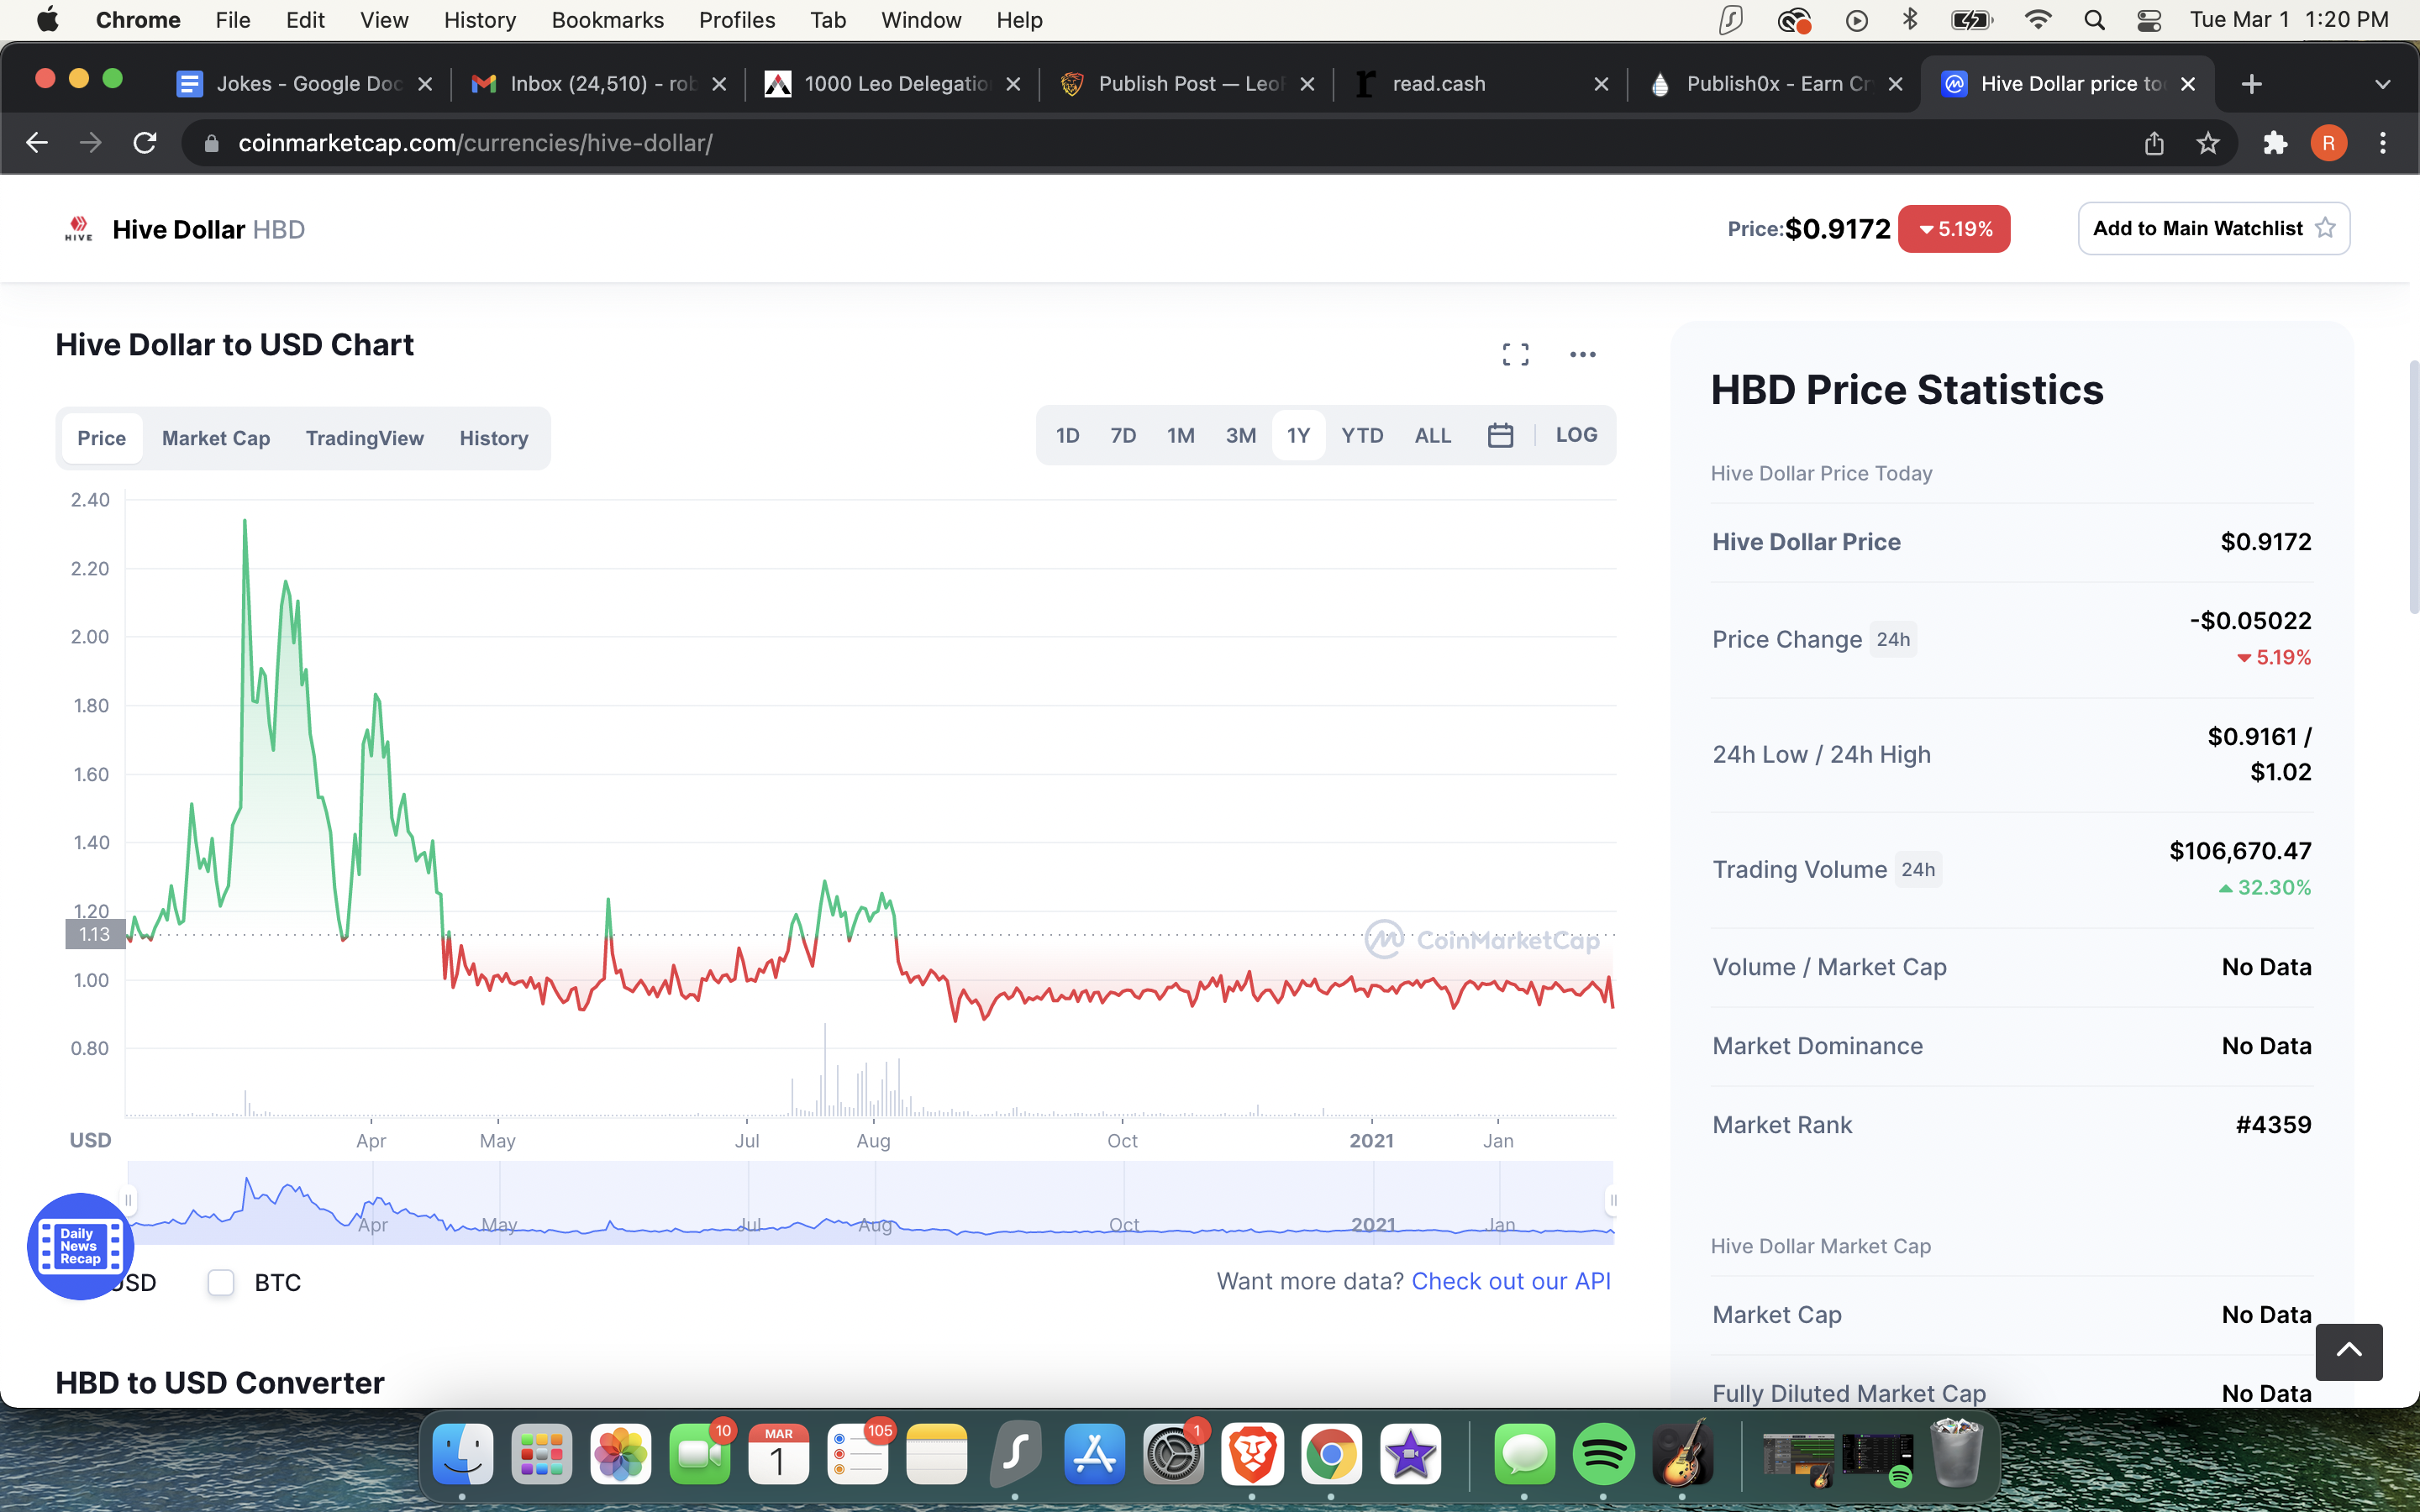
Task: Open Finder in the dock
Action: pyautogui.click(x=463, y=1454)
